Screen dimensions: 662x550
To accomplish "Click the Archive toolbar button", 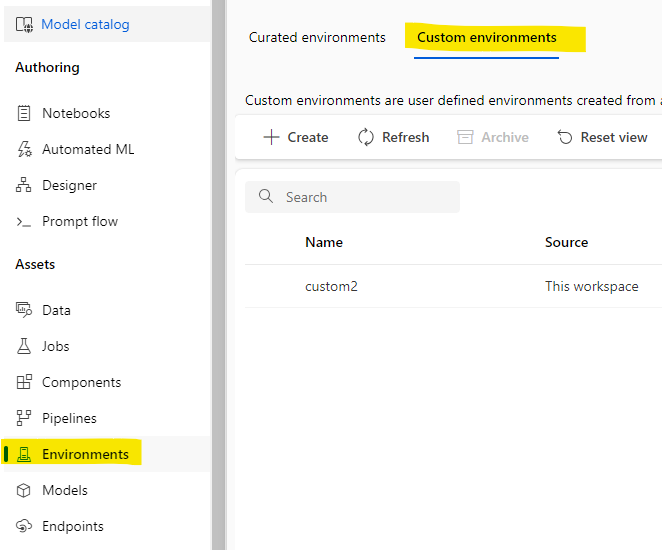I will pyautogui.click(x=493, y=137).
